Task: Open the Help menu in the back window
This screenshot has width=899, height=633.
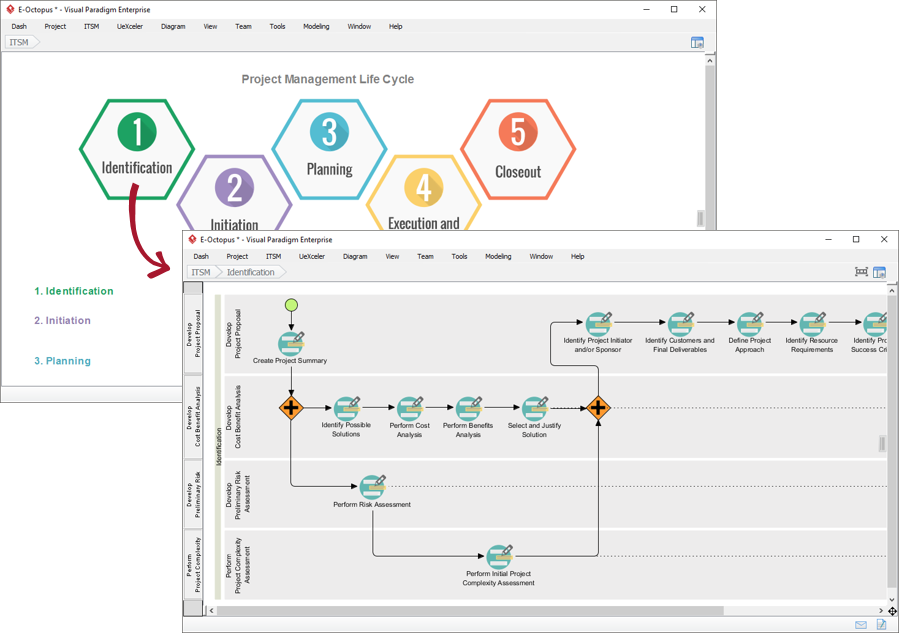Action: [x=396, y=26]
